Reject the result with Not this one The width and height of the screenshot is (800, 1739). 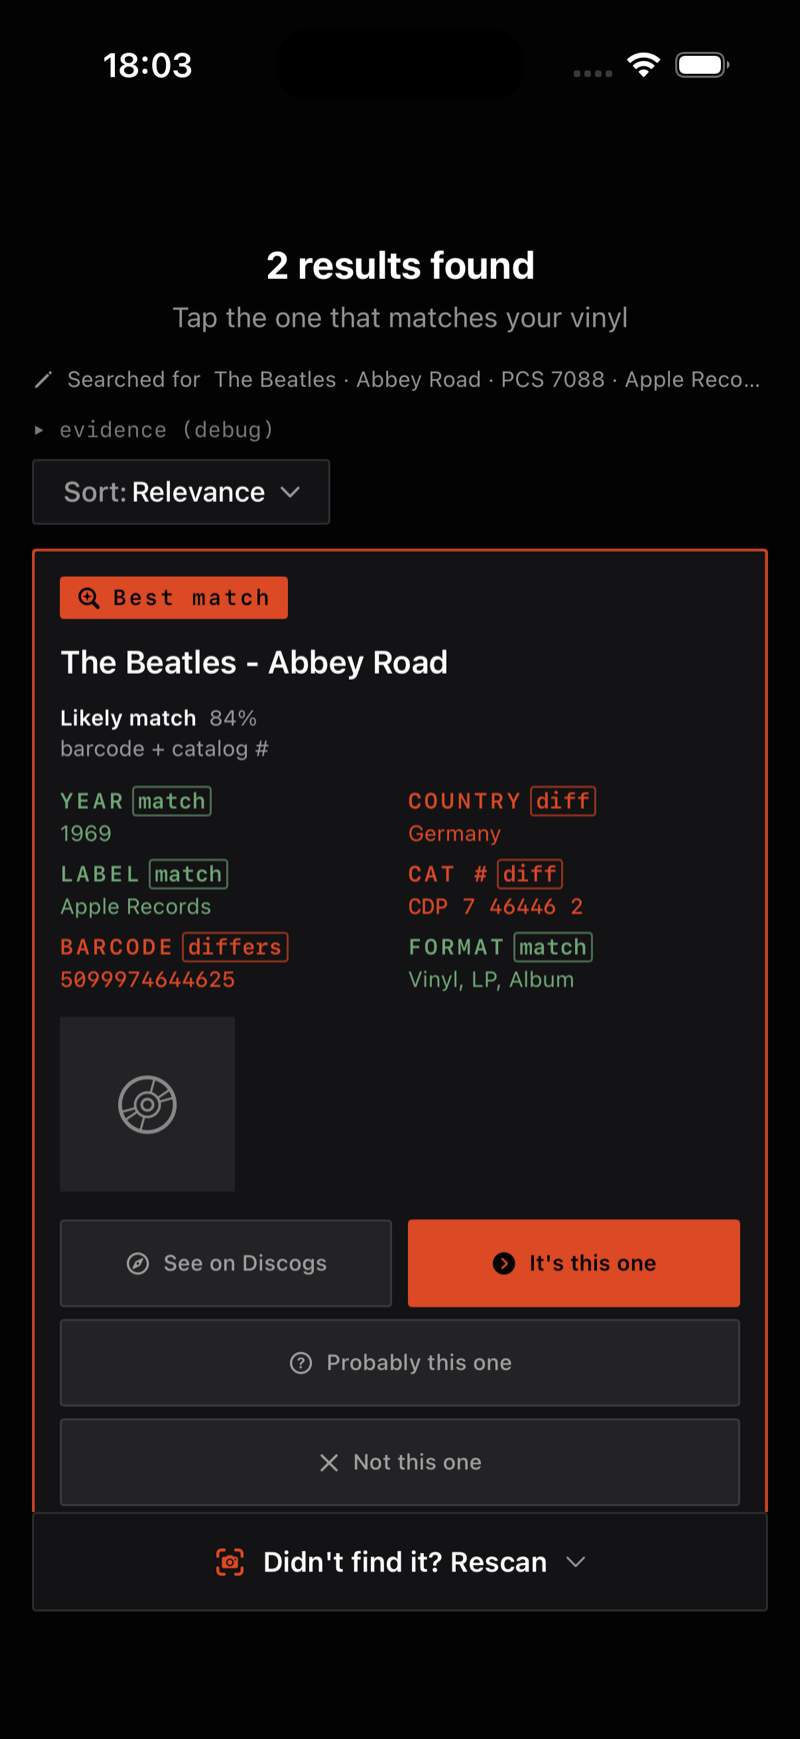click(400, 1462)
